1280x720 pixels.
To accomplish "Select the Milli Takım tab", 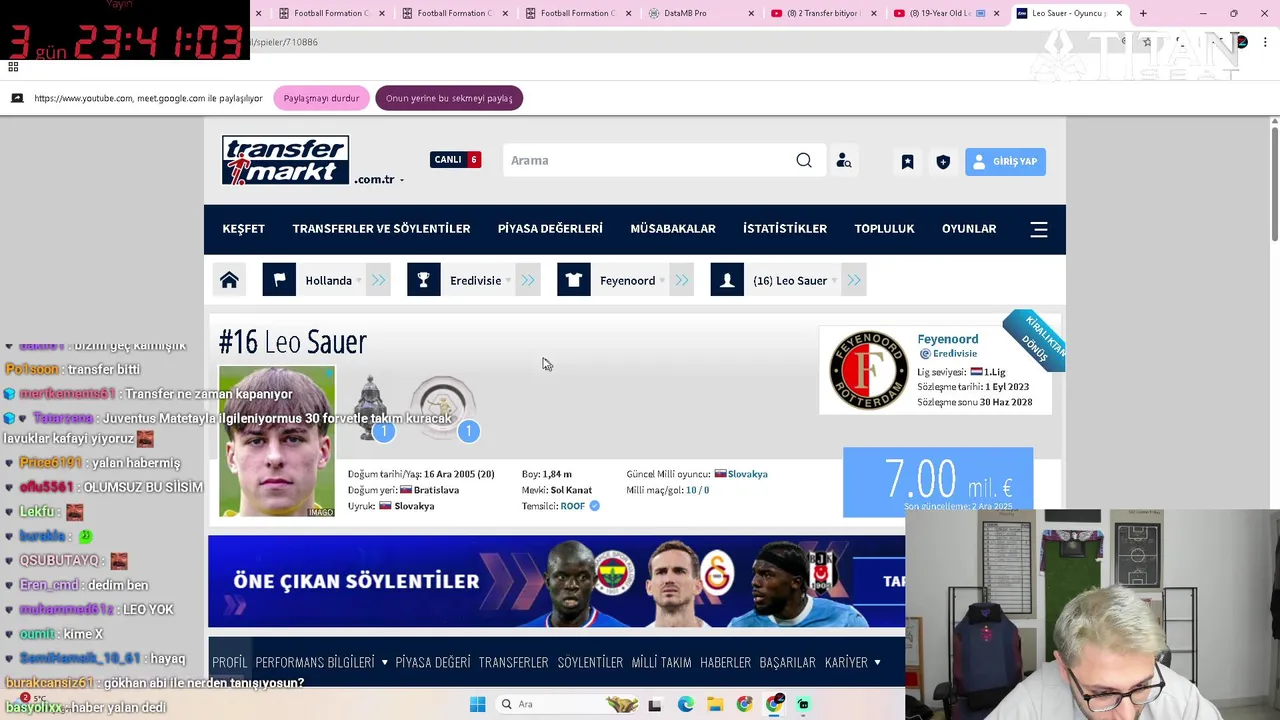I will point(662,662).
